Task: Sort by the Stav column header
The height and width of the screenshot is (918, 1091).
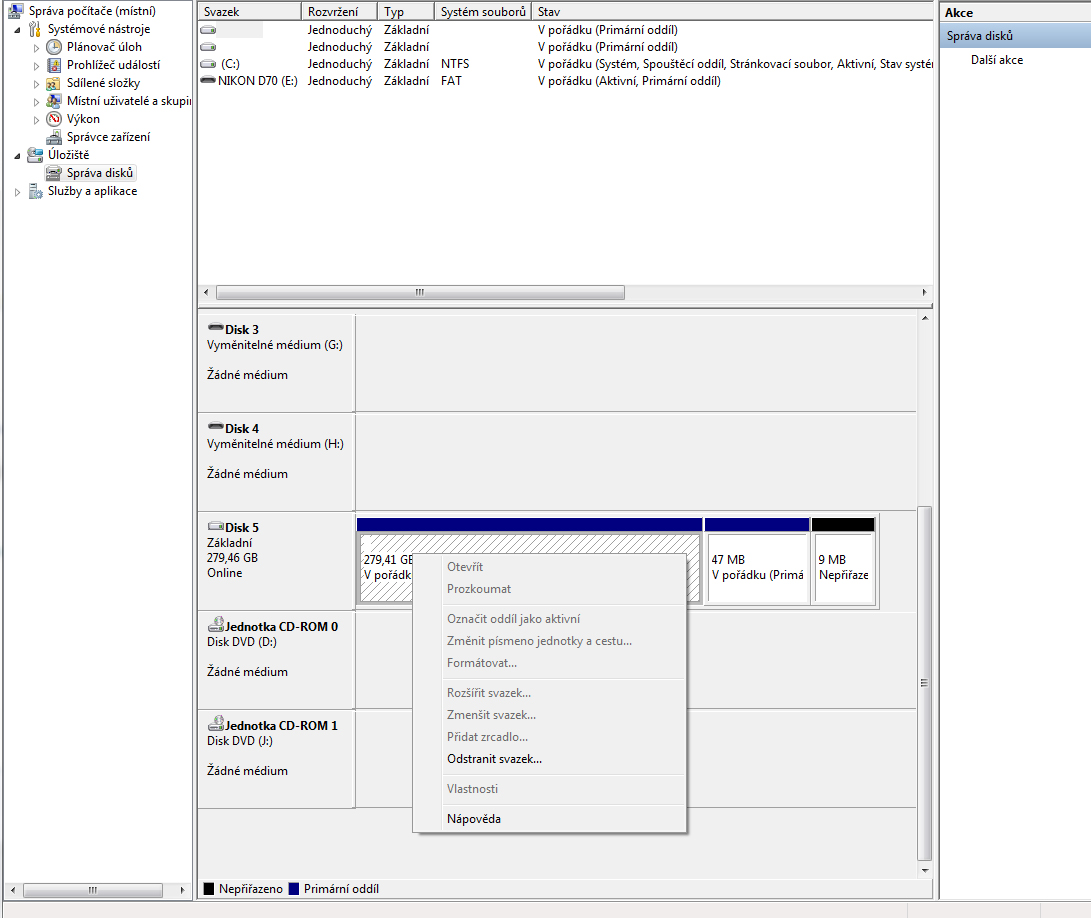Action: click(x=732, y=12)
